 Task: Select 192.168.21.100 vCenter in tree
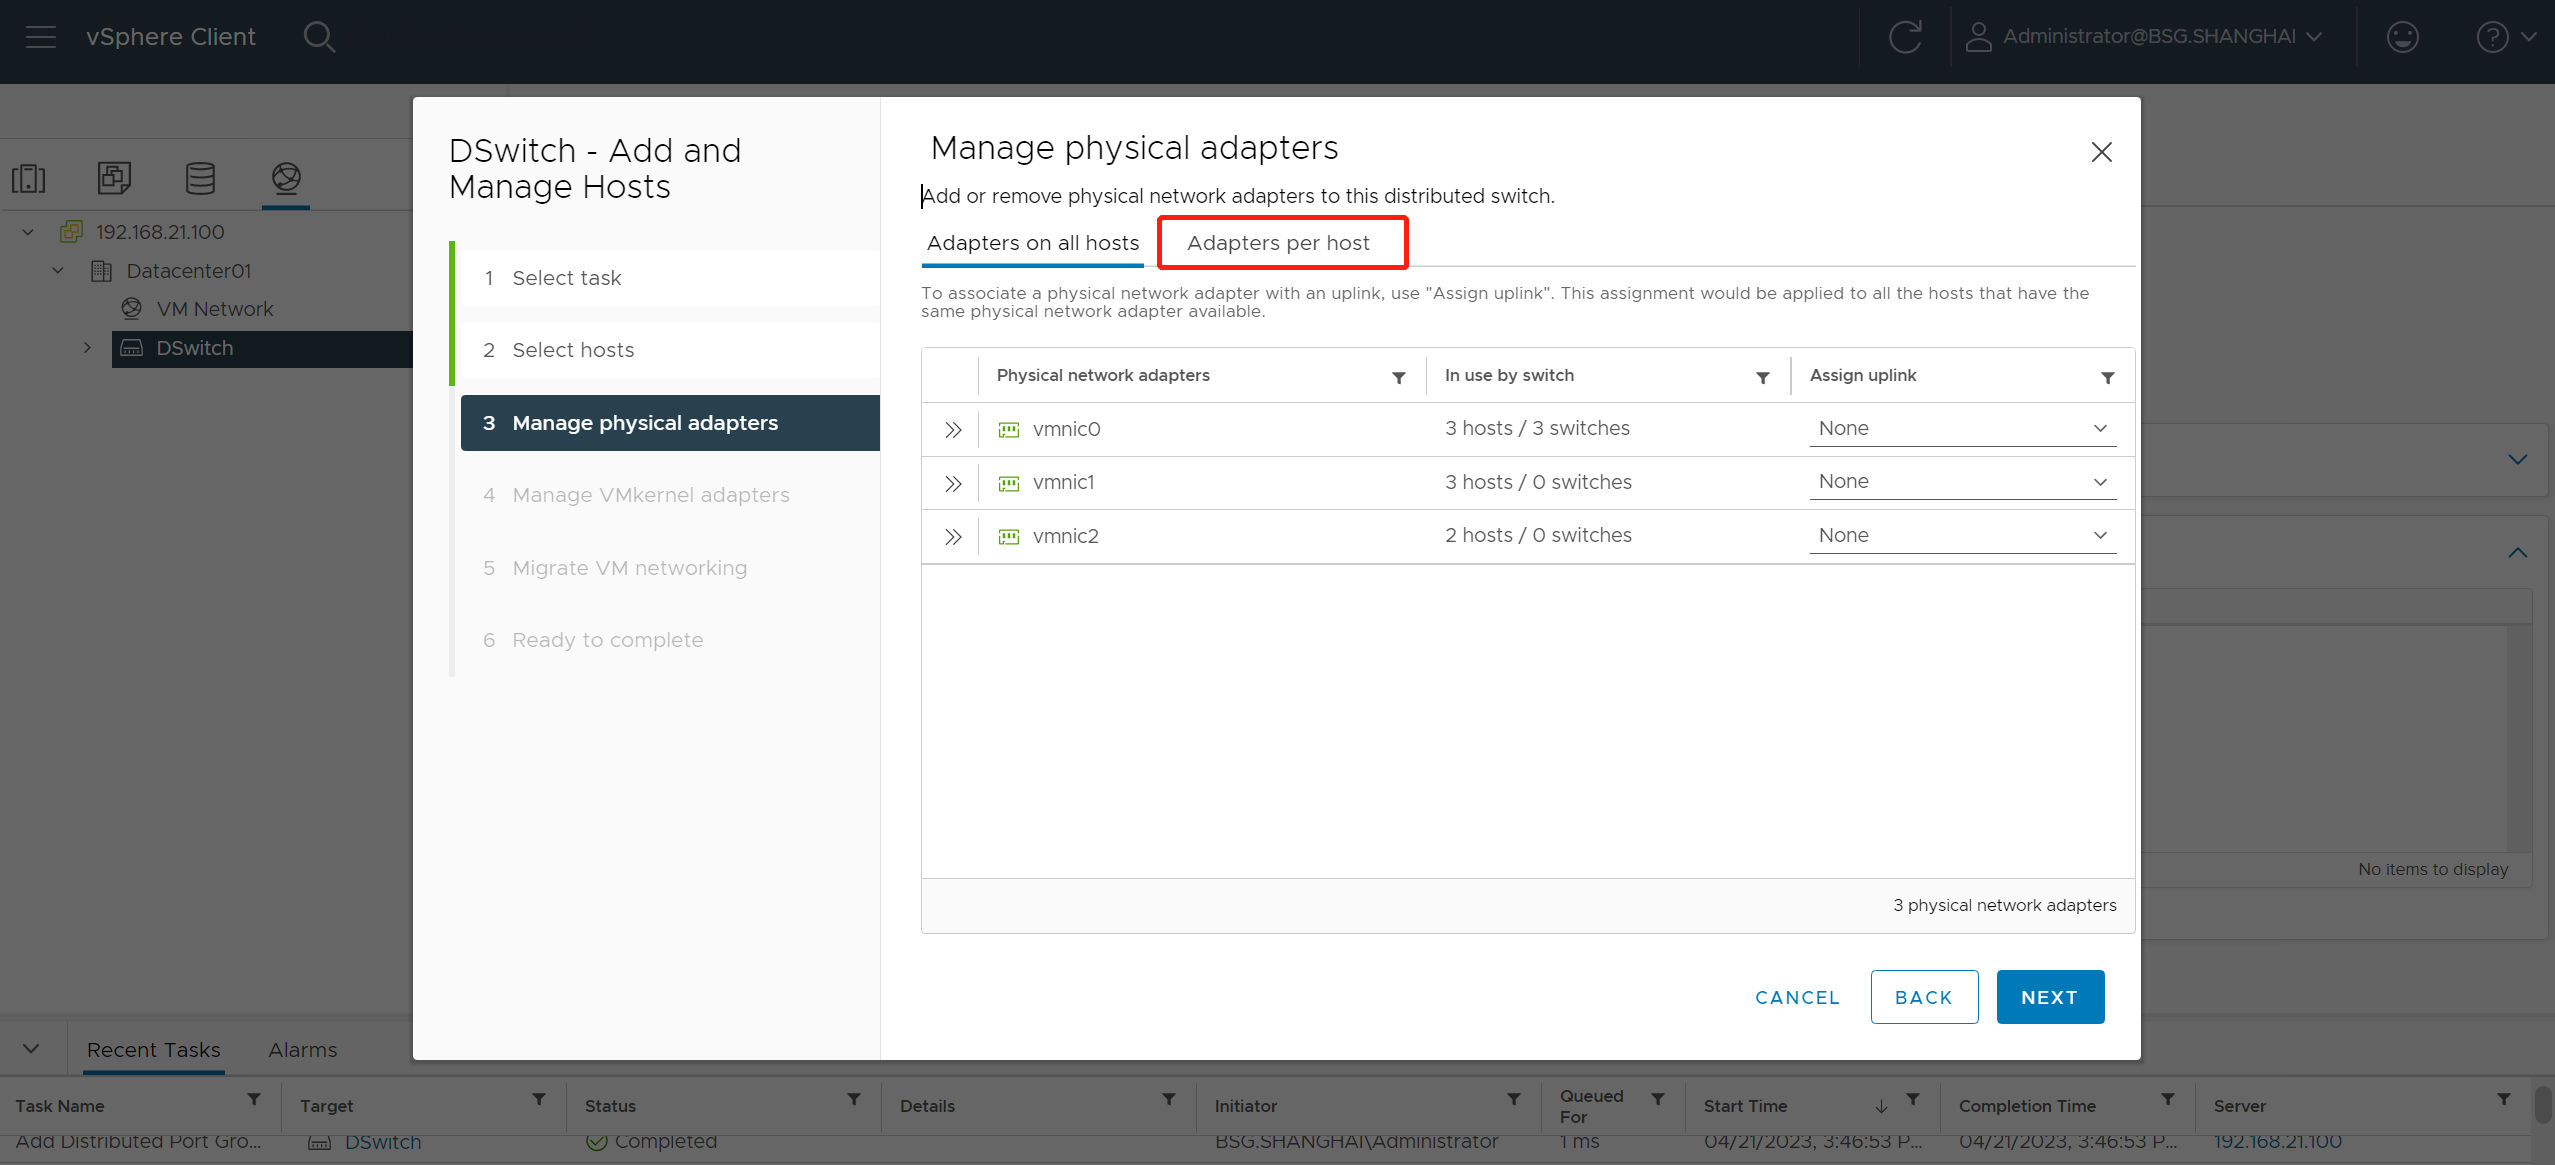(x=160, y=232)
